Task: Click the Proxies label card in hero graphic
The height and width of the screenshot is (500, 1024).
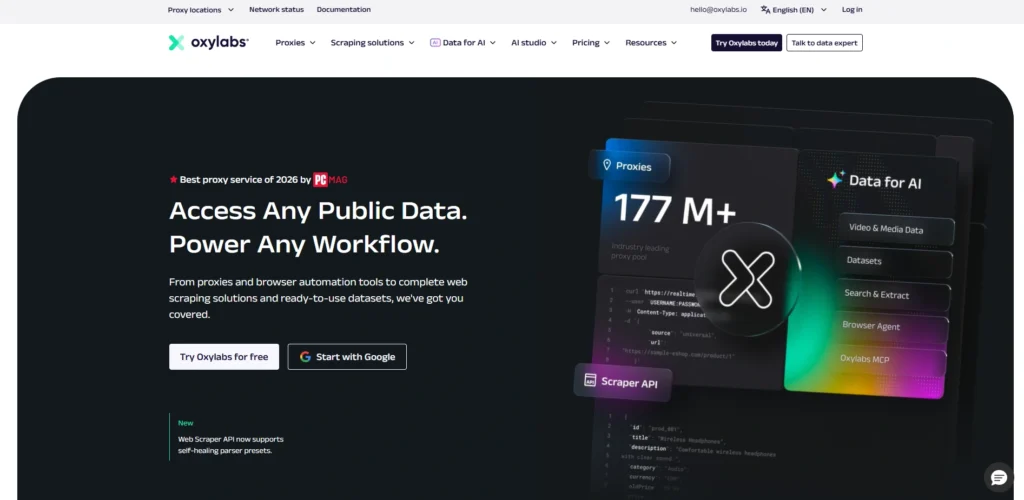Action: (x=629, y=166)
